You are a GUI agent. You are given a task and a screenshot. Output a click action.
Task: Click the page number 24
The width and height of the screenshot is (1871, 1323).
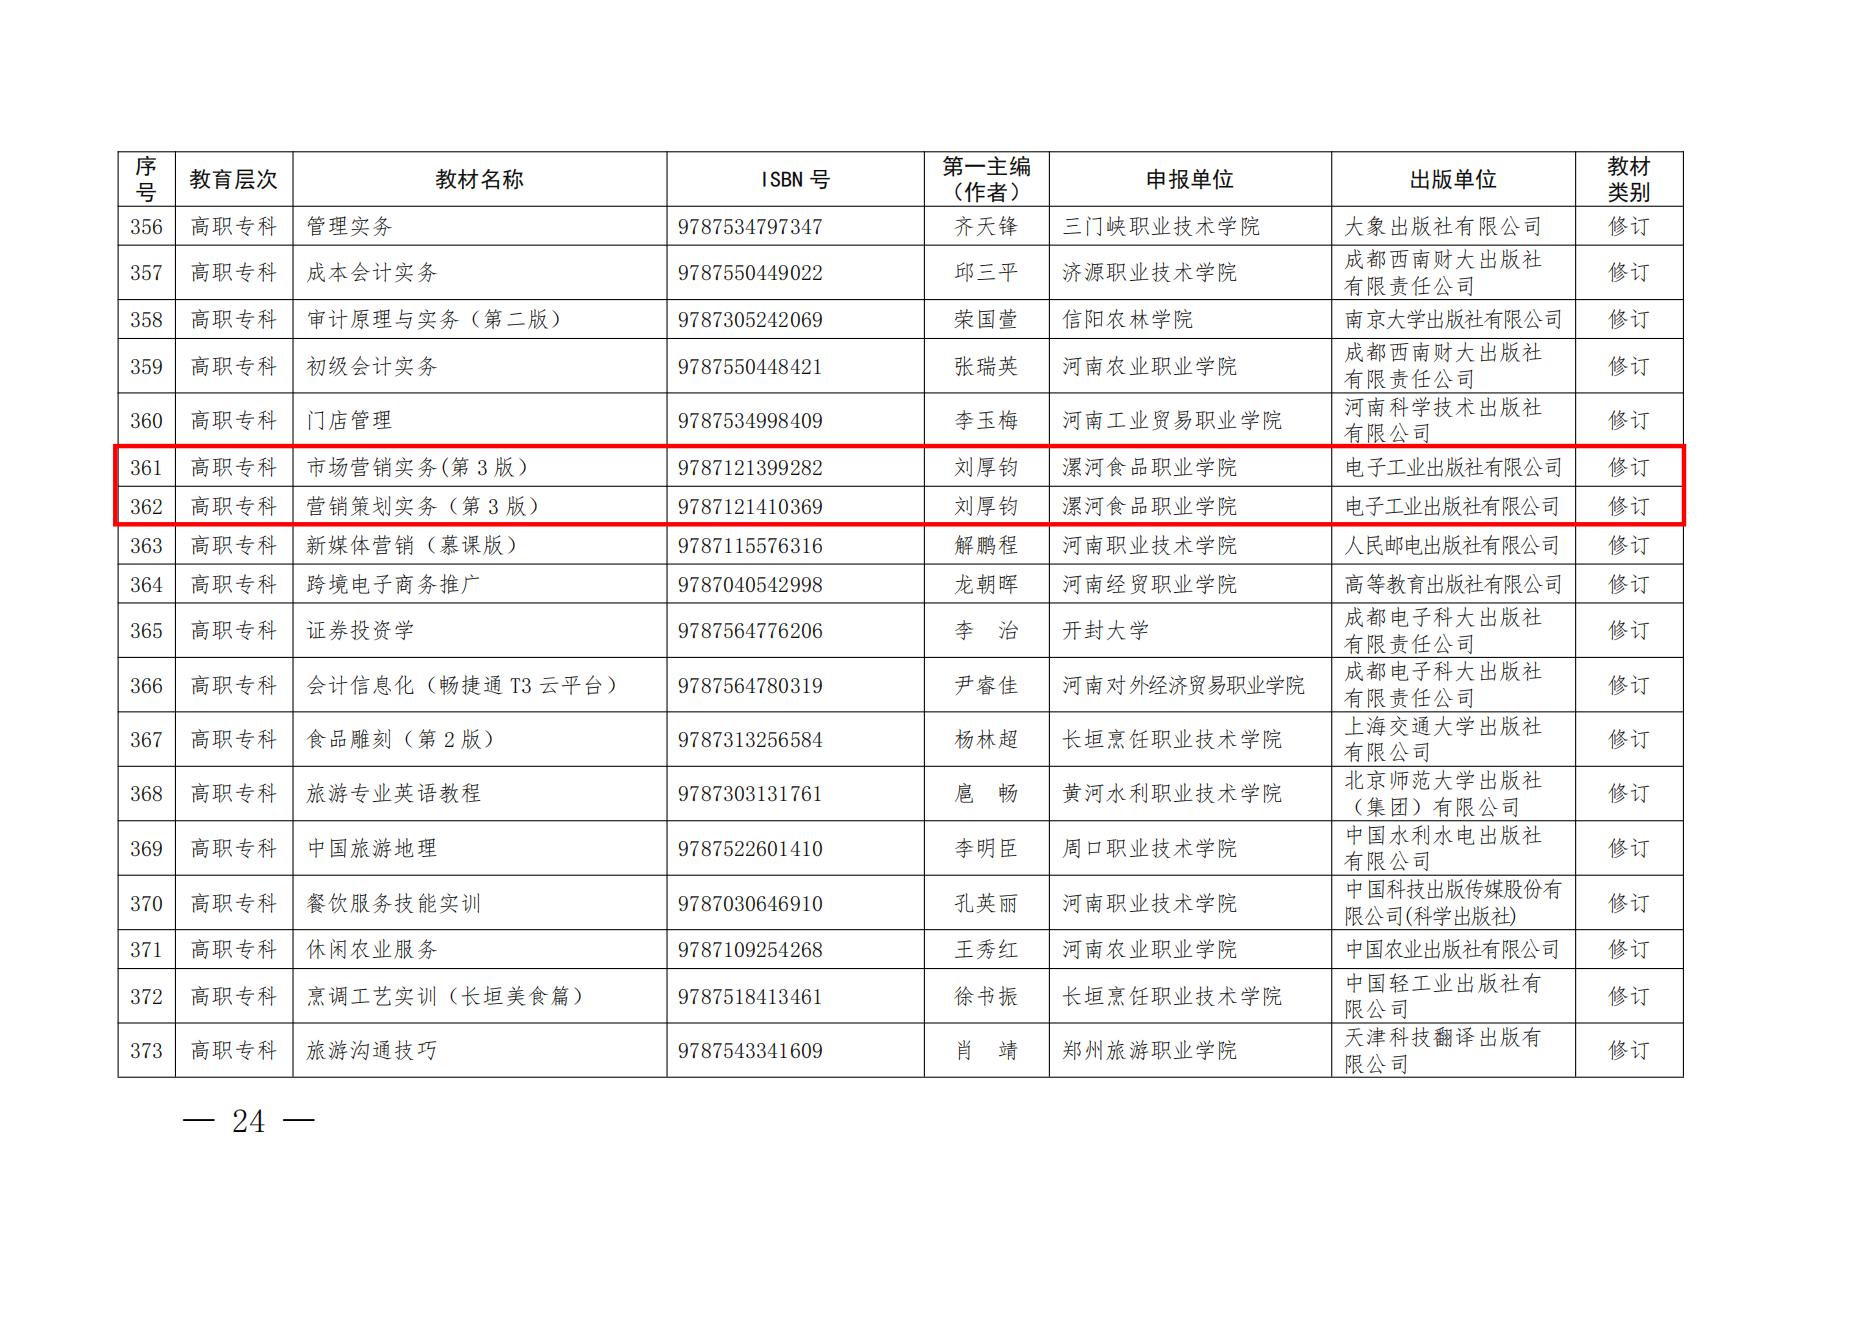click(251, 1120)
